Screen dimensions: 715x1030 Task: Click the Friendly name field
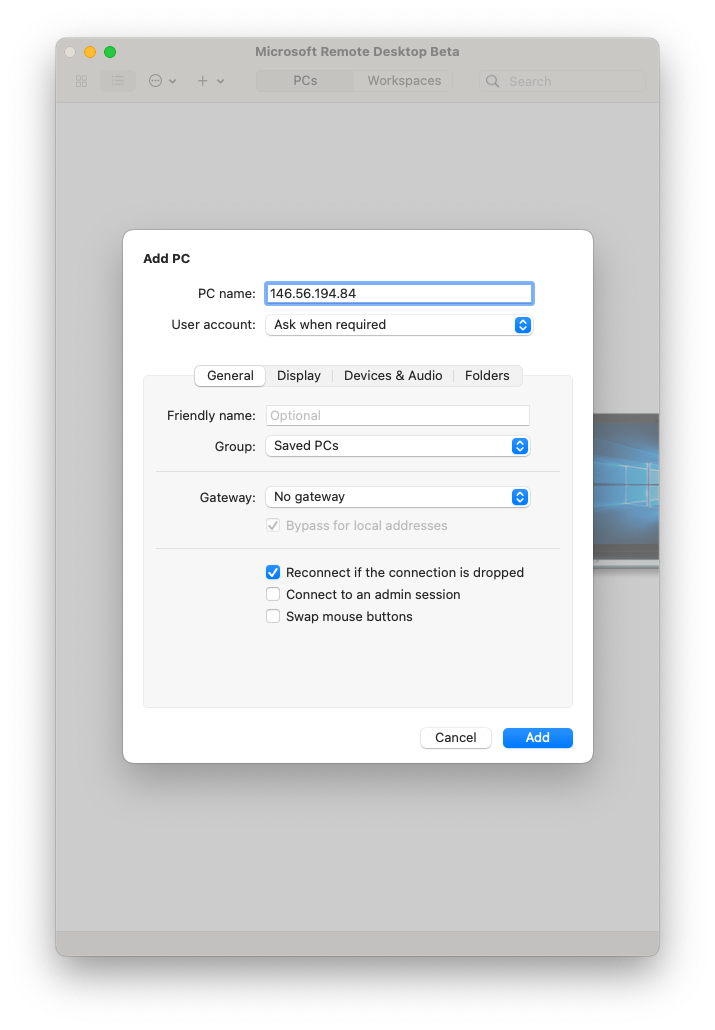[398, 416]
